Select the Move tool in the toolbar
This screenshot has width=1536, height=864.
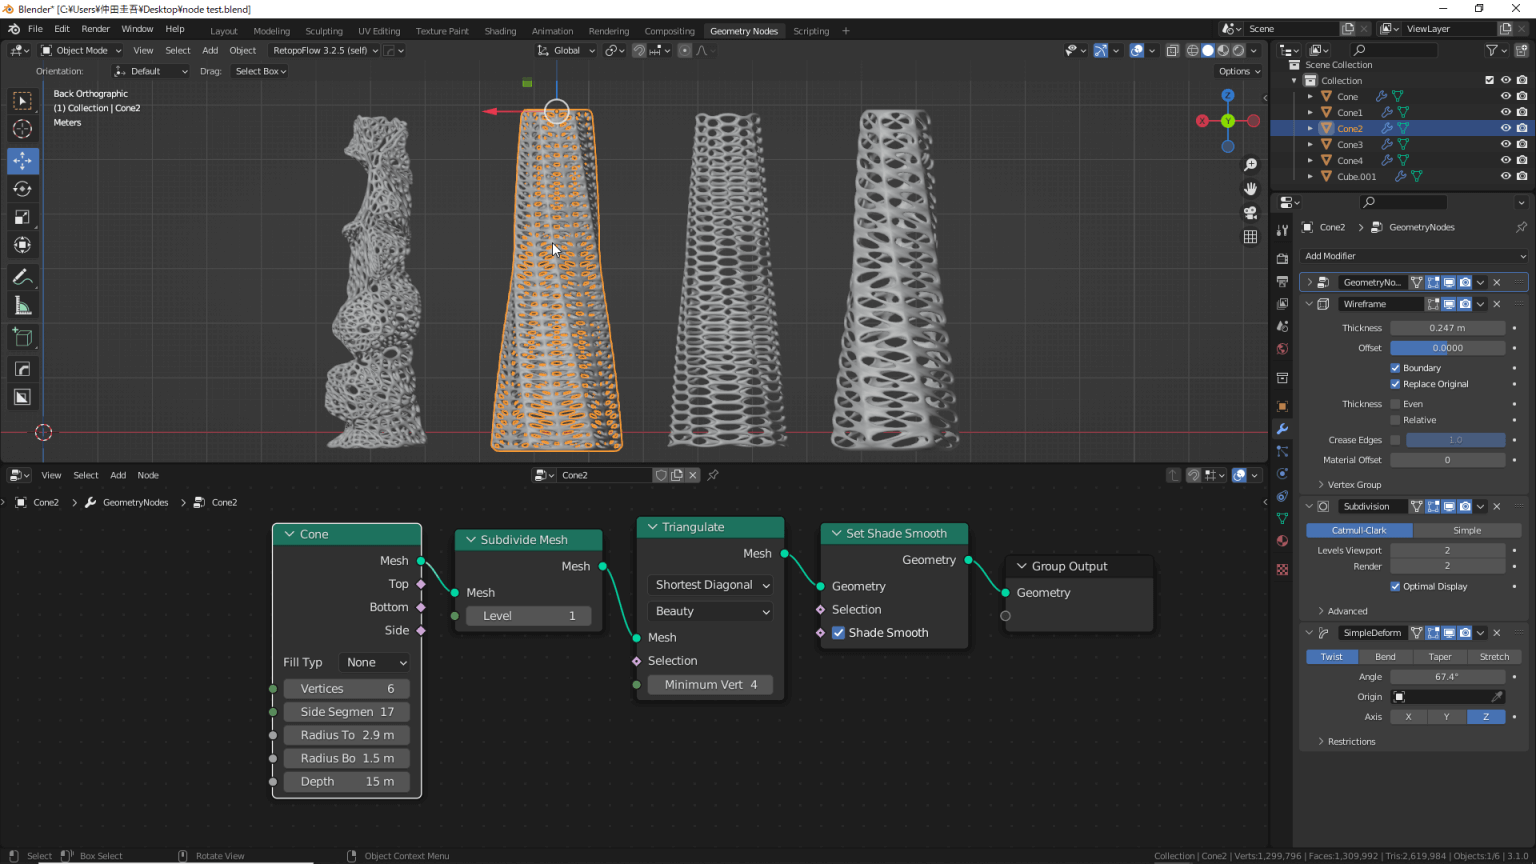coord(22,160)
